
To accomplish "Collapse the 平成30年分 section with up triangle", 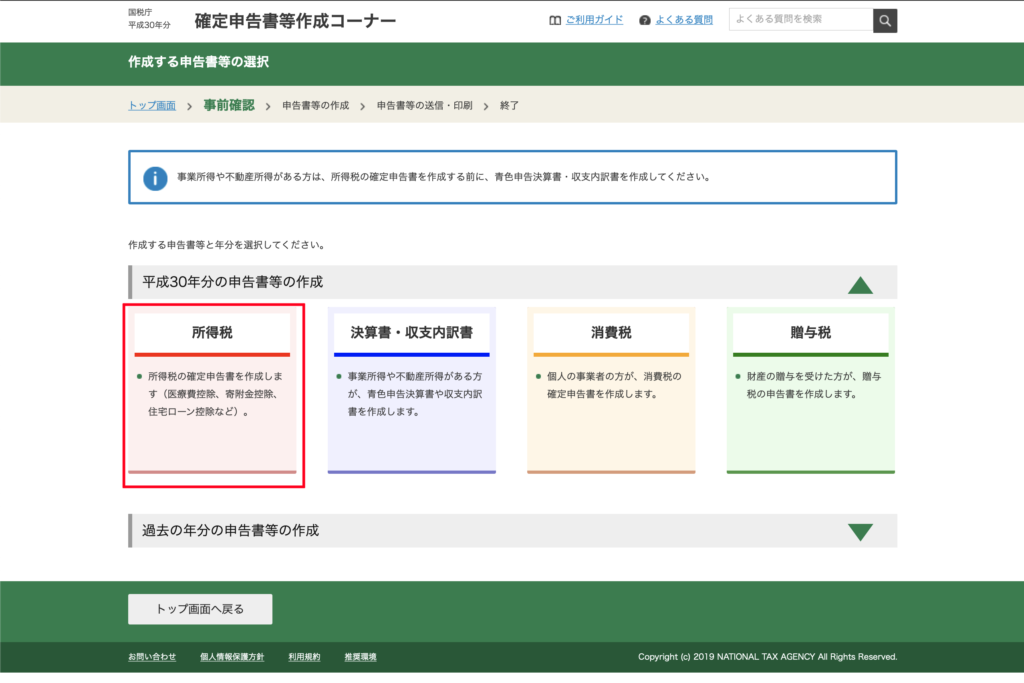I will click(x=860, y=285).
